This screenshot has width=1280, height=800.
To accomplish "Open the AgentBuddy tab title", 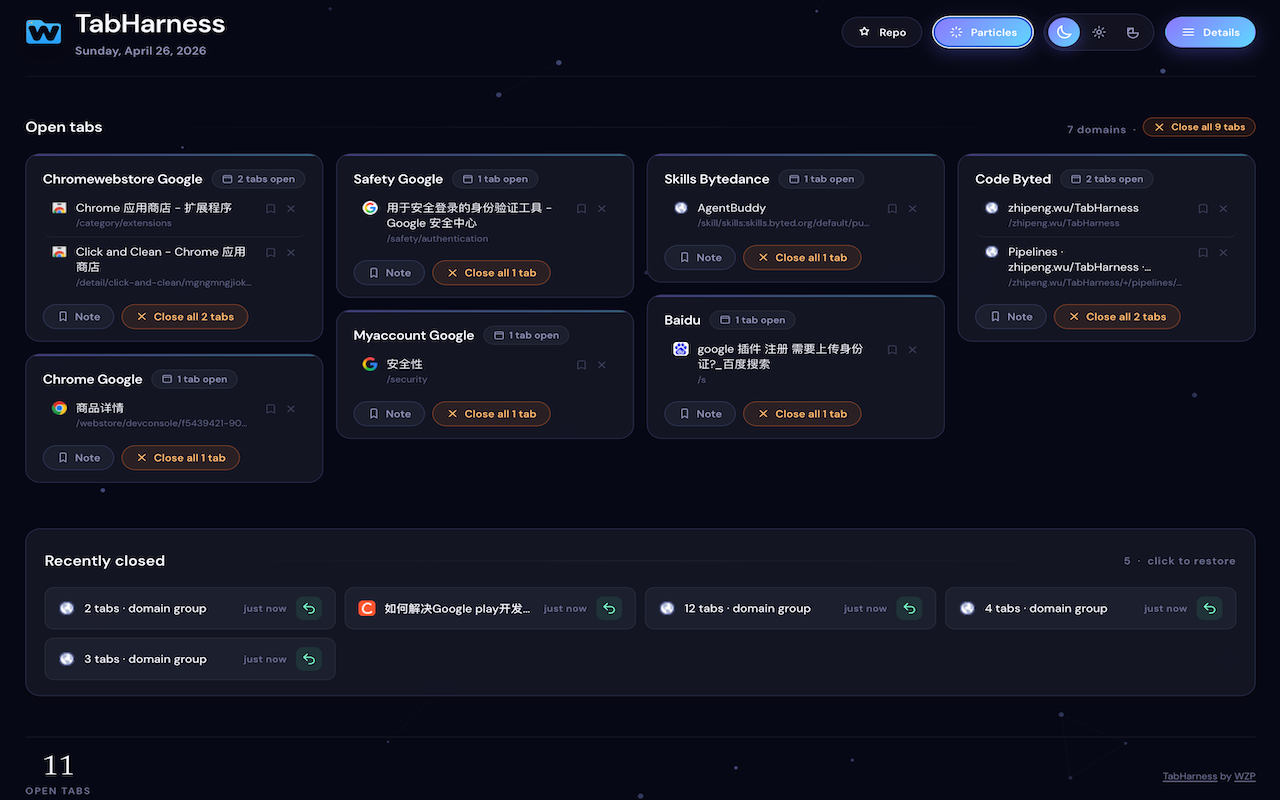I will [732, 208].
